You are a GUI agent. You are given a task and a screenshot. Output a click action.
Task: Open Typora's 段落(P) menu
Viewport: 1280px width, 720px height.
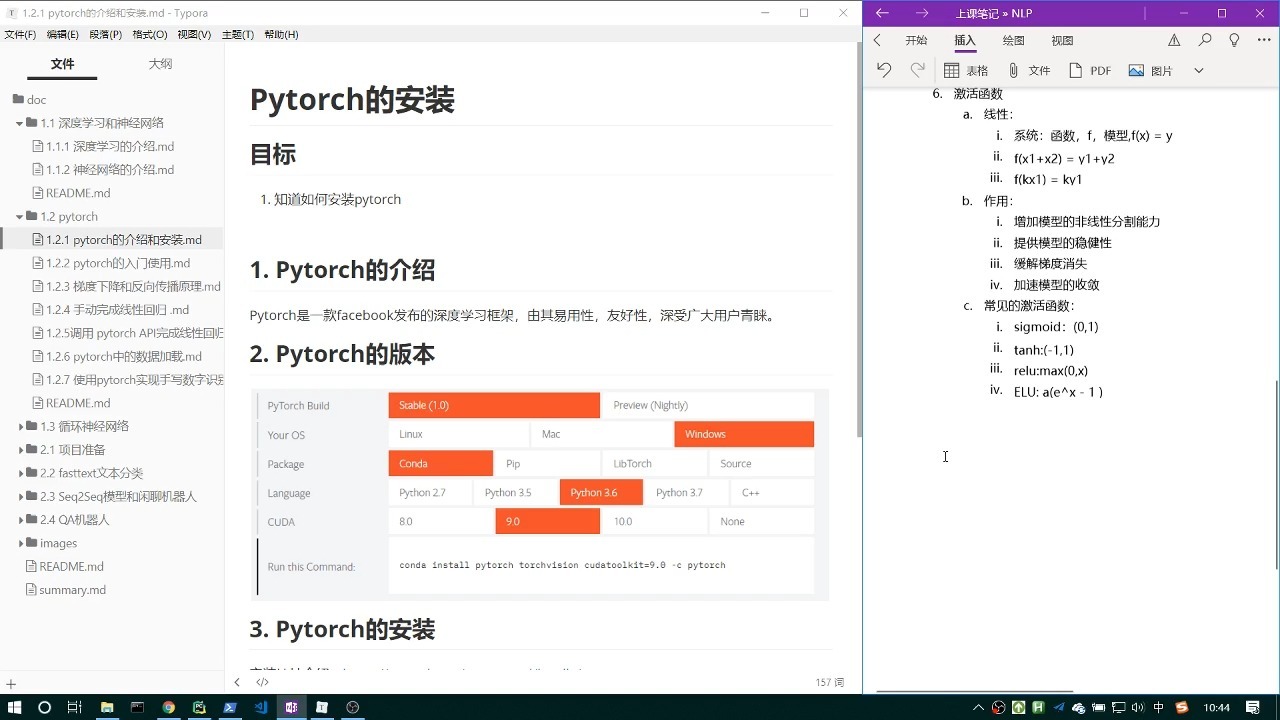(105, 34)
